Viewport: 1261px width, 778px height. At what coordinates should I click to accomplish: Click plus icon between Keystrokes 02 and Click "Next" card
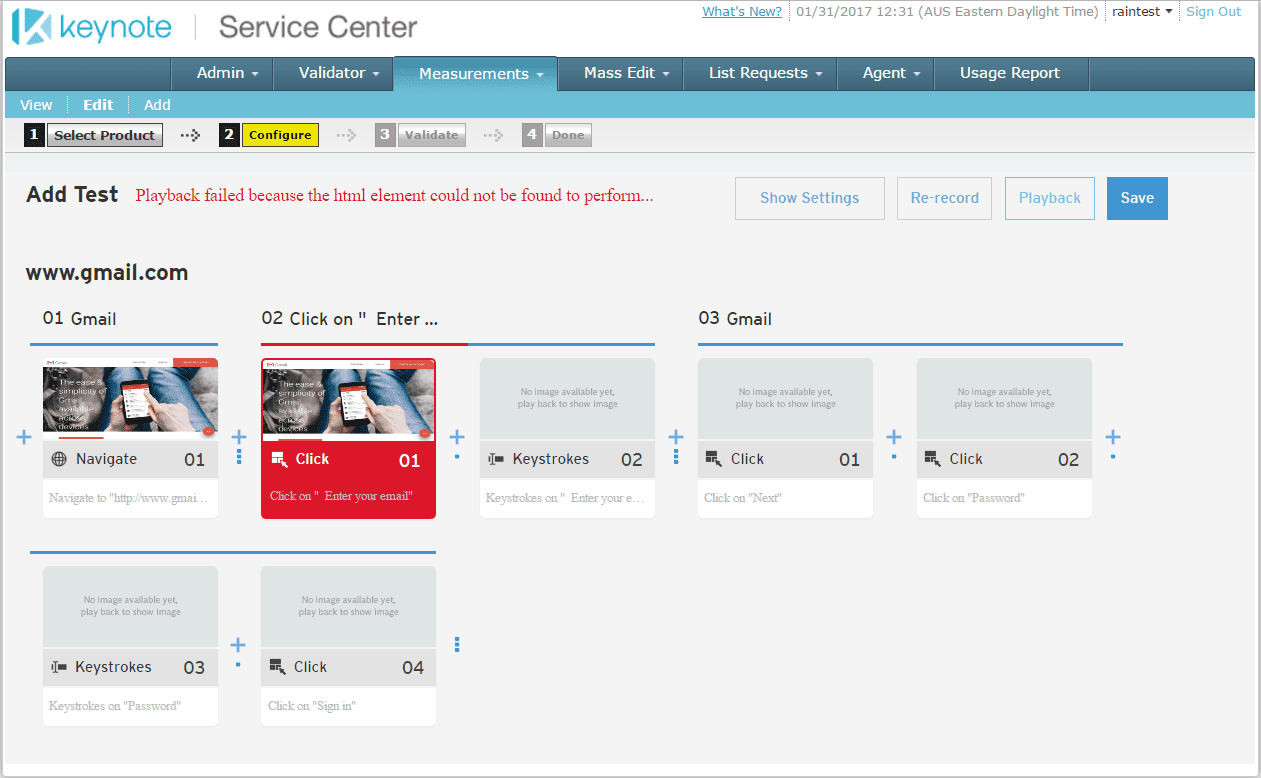coord(676,437)
